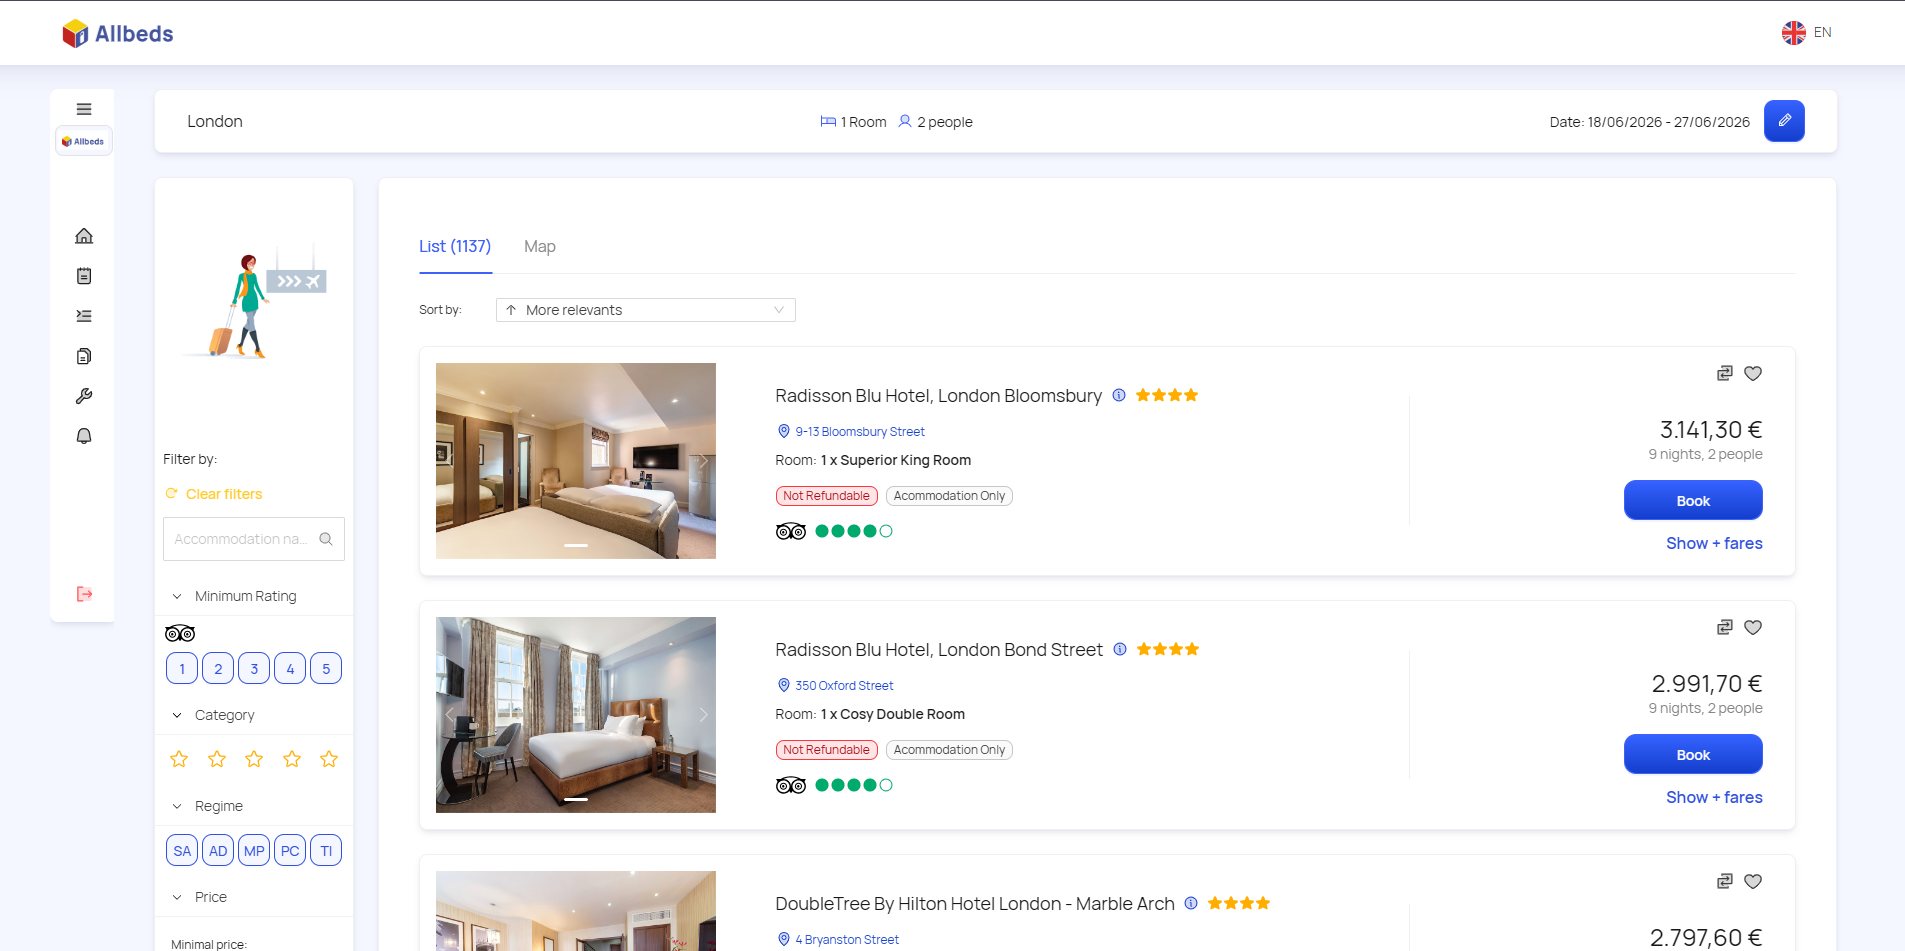Switch to the Map tab

[539, 246]
